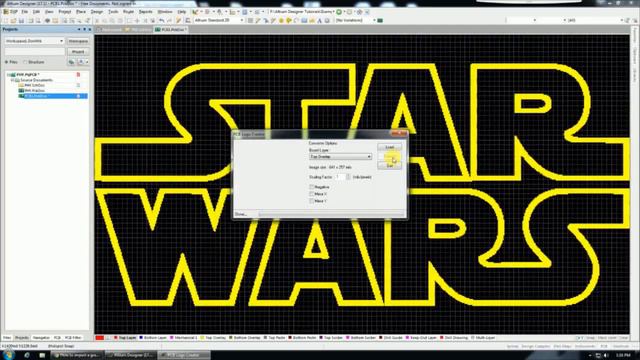Close the Projects panel
The width and height of the screenshot is (640, 360).
(x=89, y=29)
